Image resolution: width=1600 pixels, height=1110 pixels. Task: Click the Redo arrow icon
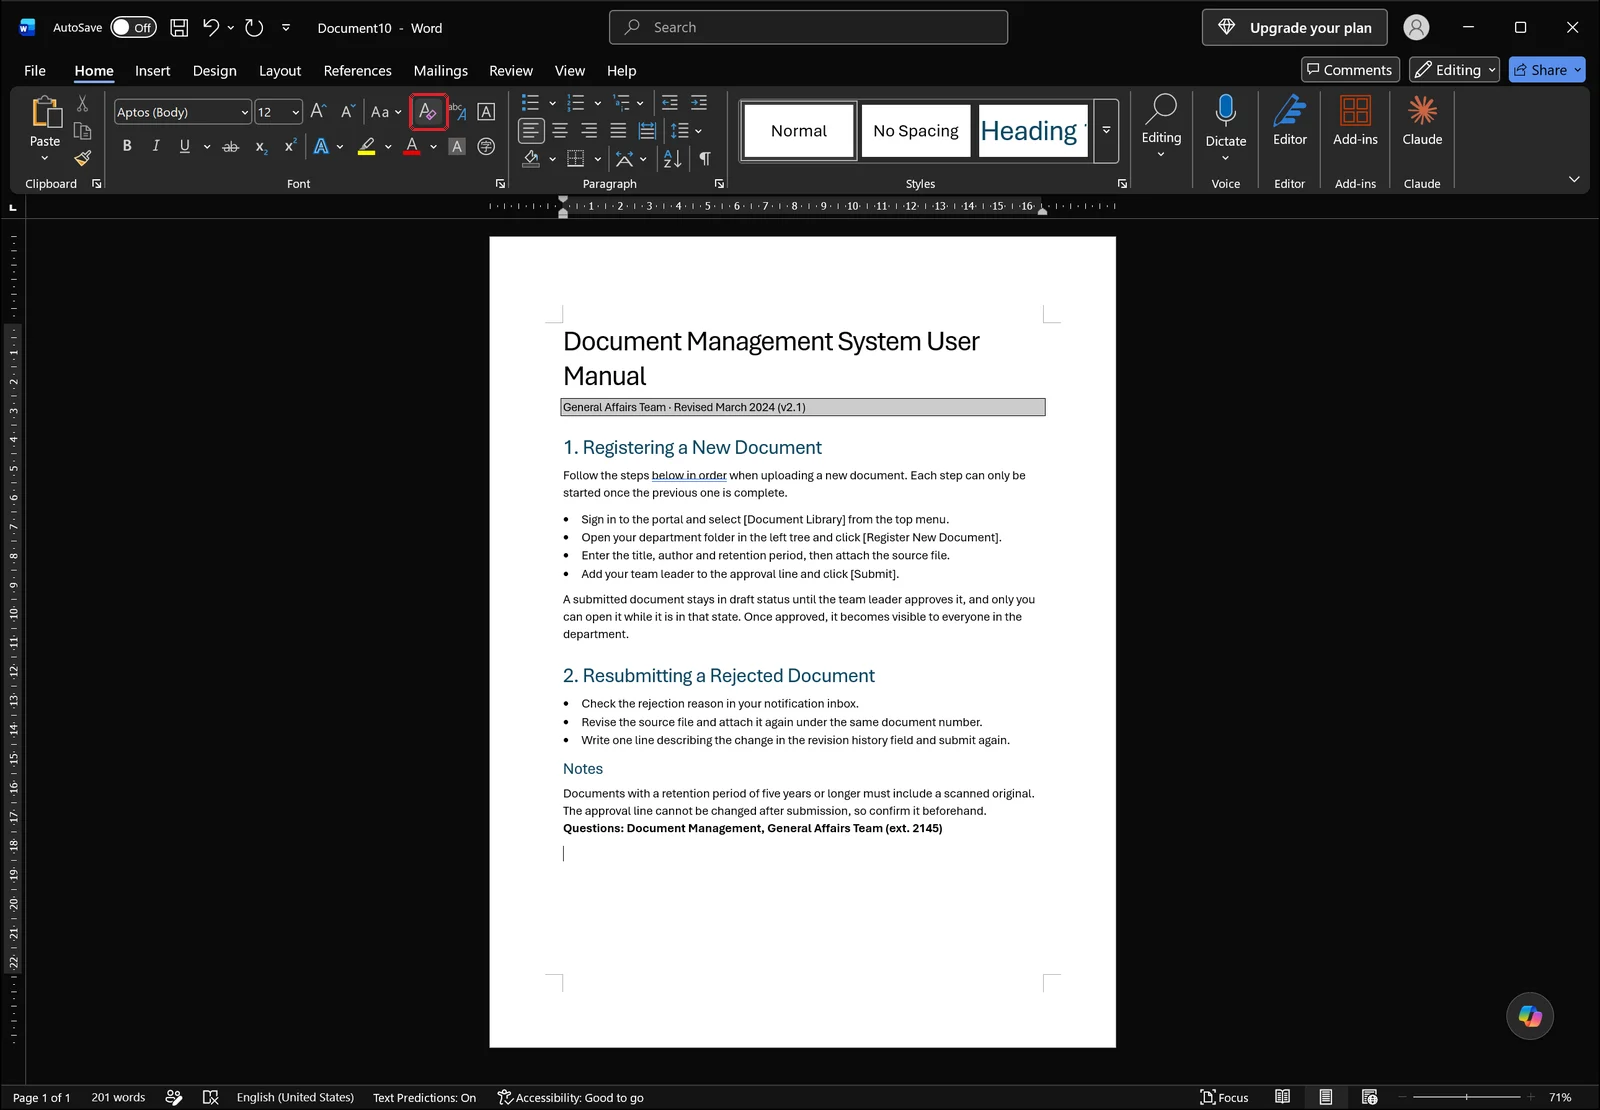(254, 28)
